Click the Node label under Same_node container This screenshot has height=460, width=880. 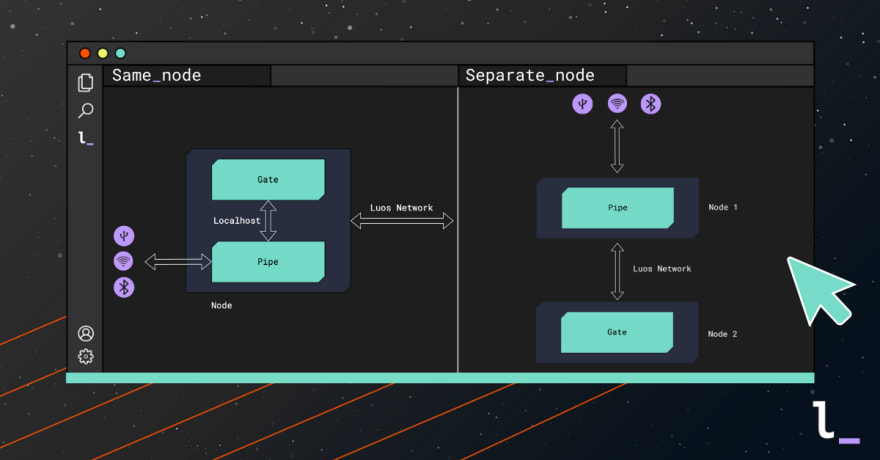pyautogui.click(x=222, y=306)
